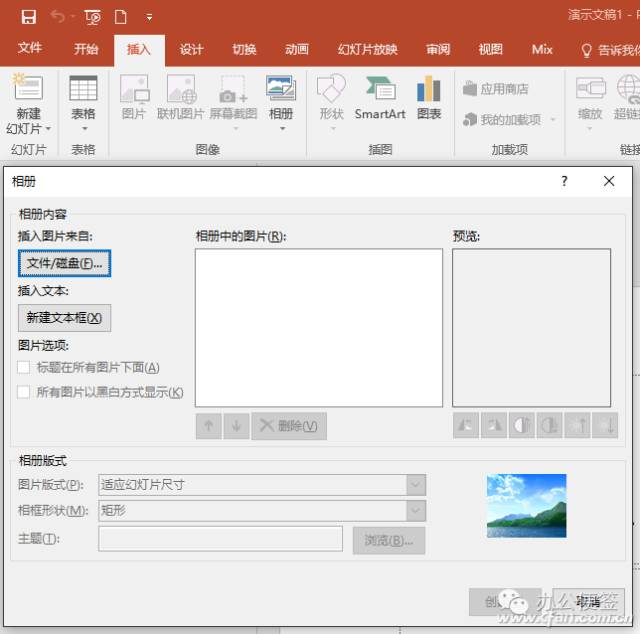This screenshot has height=634, width=640.
Task: Click the Save icon in quick access toolbar
Action: click(29, 17)
